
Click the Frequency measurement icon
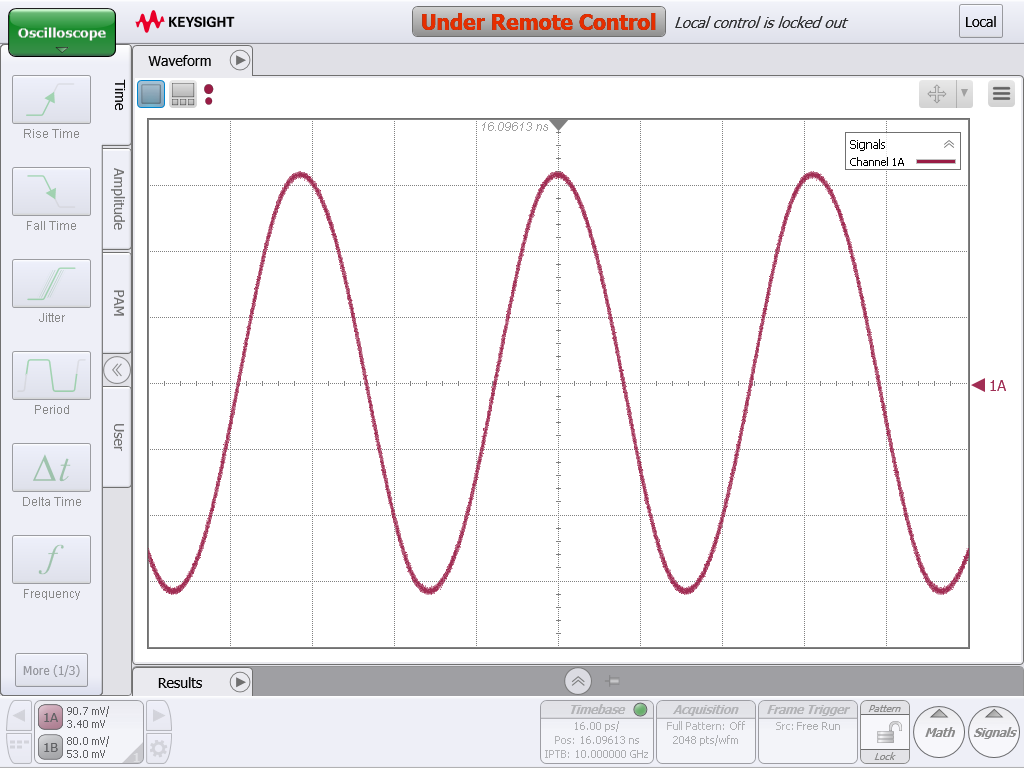point(51,560)
